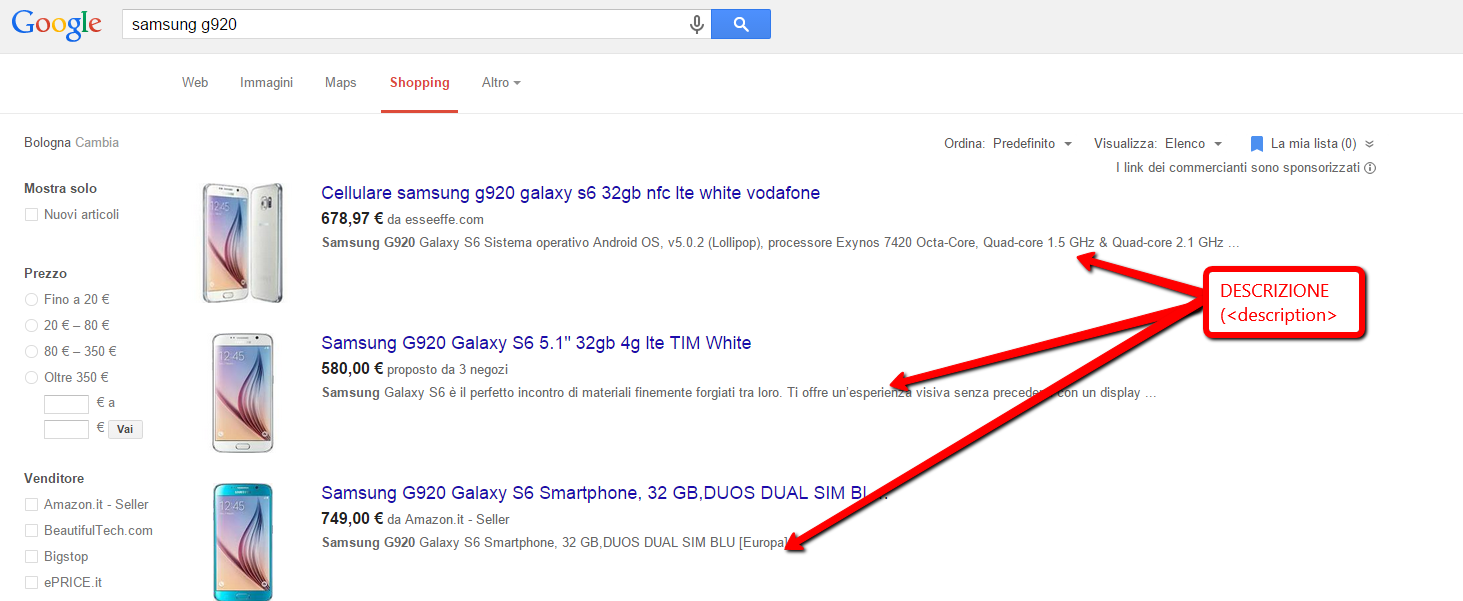
Task: Switch to the Immagini tab
Action: point(266,83)
